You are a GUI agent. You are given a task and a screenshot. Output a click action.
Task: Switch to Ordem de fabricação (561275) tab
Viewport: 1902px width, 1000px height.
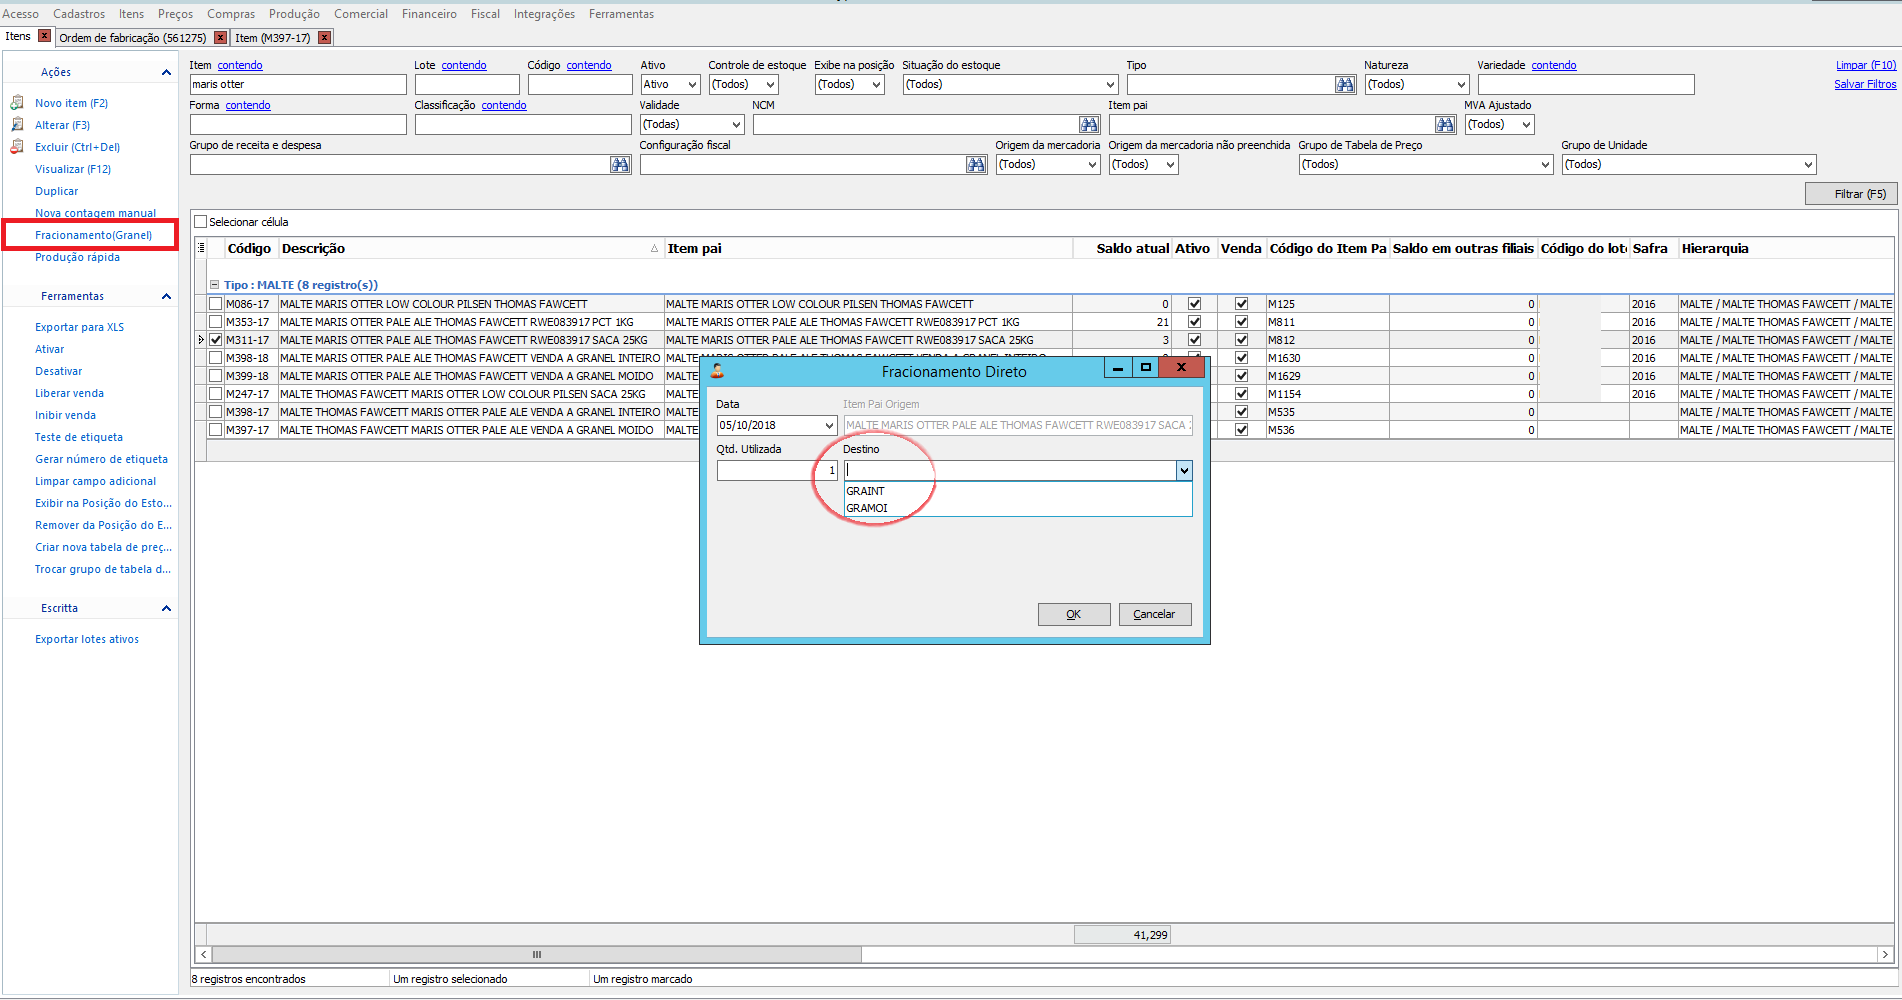(132, 38)
